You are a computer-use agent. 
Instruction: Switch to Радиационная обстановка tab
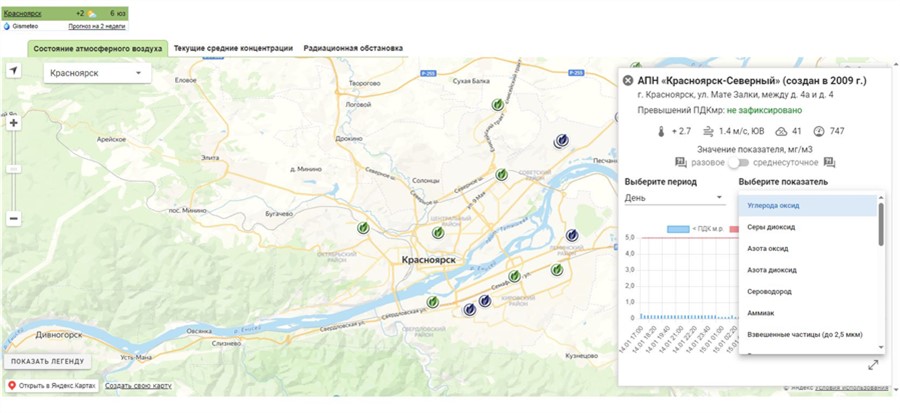pos(353,49)
